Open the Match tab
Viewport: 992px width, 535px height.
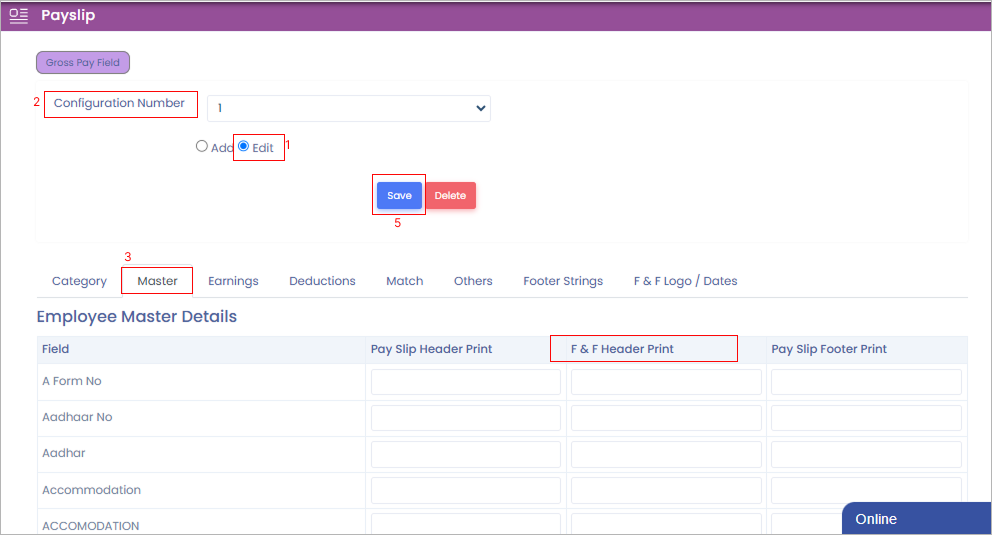click(x=404, y=281)
